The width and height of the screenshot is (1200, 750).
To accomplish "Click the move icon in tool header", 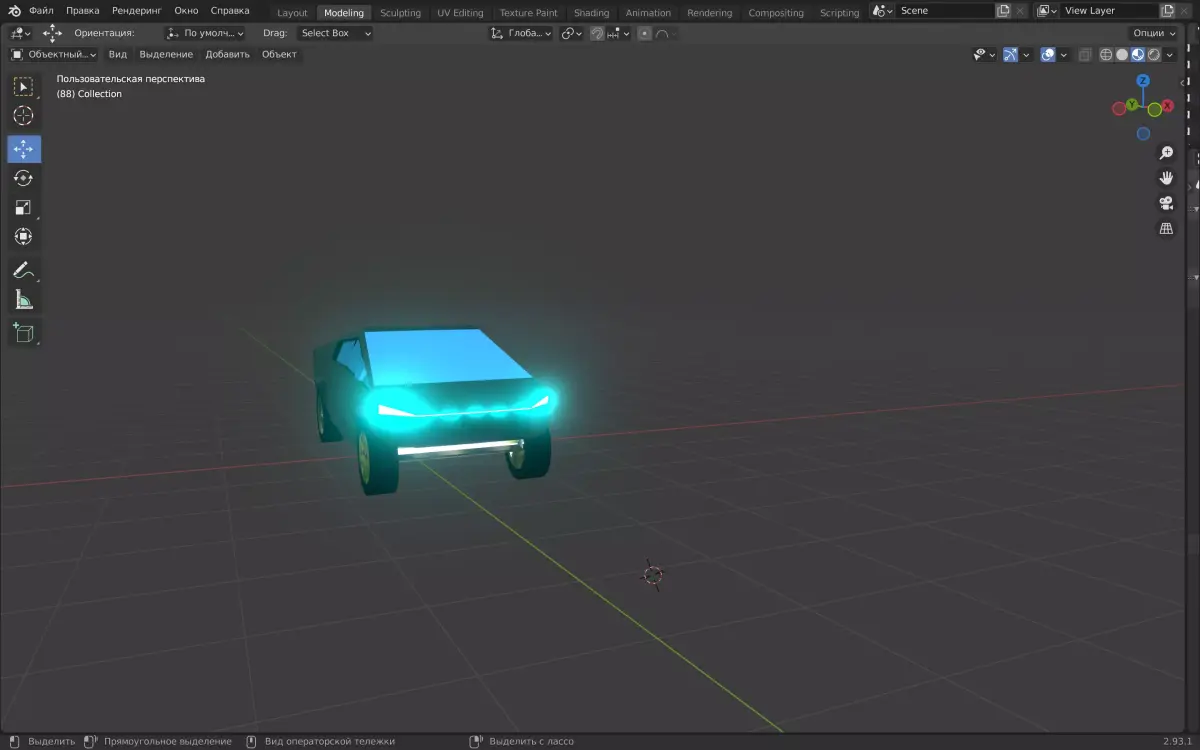I will (53, 33).
